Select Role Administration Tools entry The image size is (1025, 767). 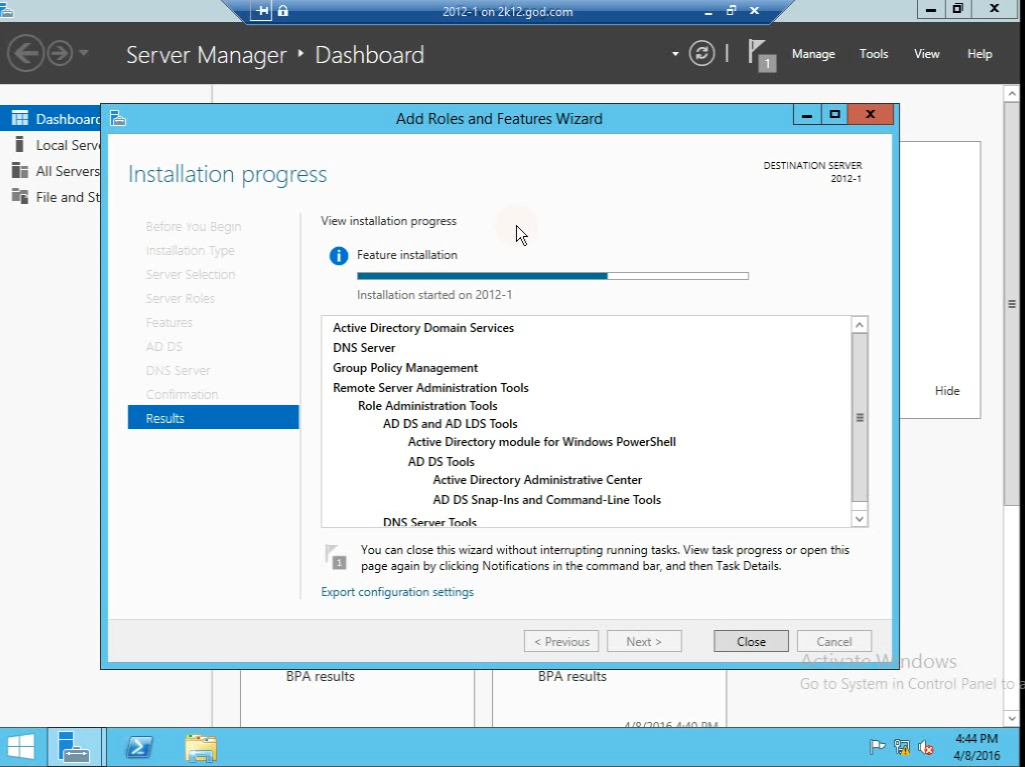428,406
